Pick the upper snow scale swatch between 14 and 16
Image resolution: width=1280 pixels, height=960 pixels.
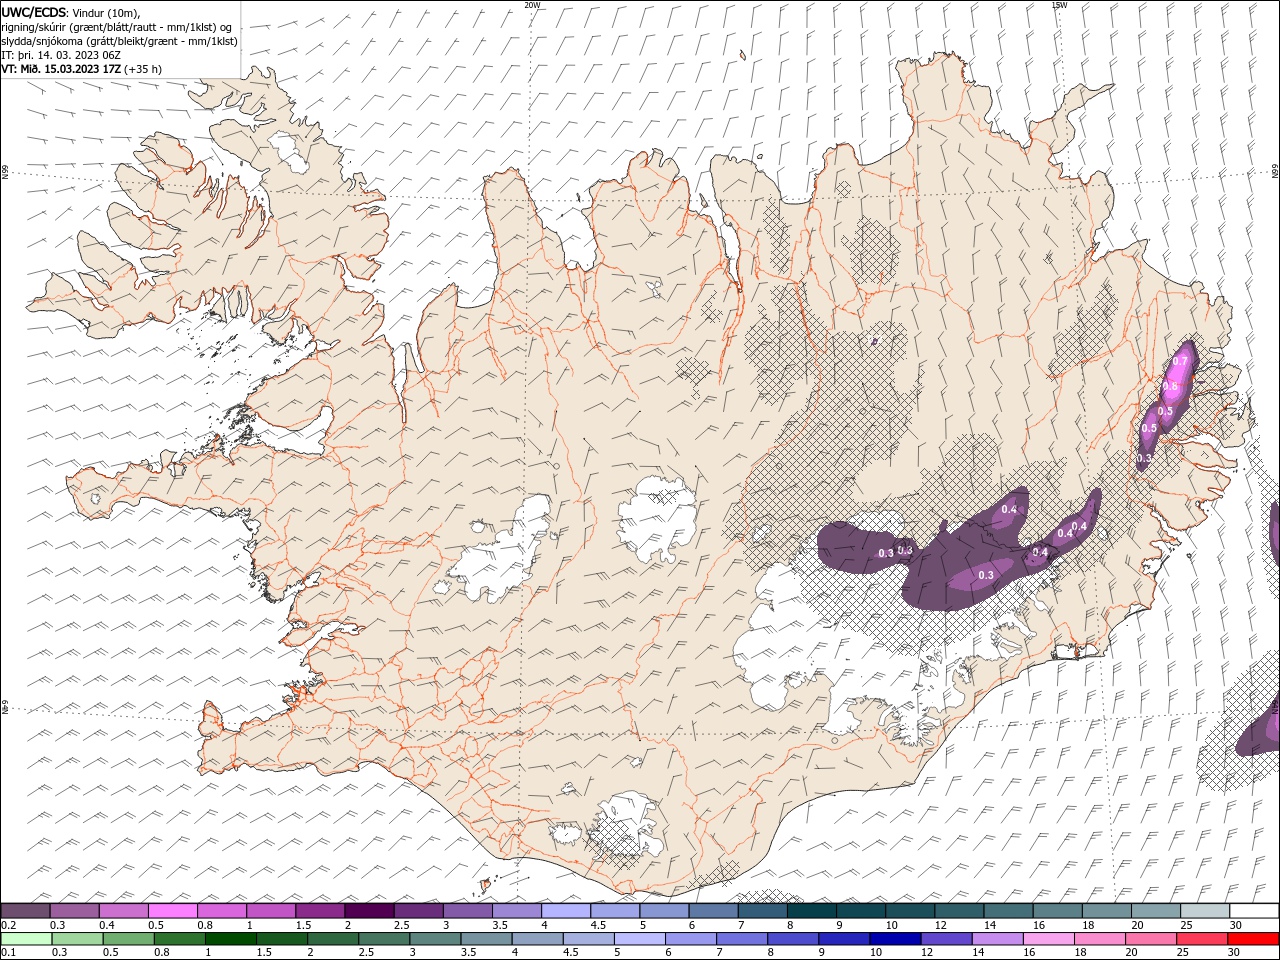[x=1007, y=911]
